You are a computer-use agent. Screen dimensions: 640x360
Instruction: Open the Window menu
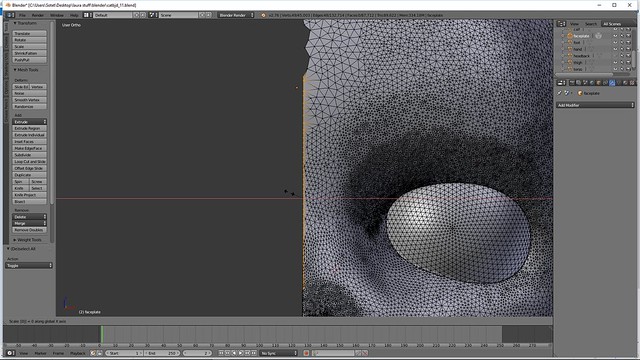pyautogui.click(x=57, y=15)
